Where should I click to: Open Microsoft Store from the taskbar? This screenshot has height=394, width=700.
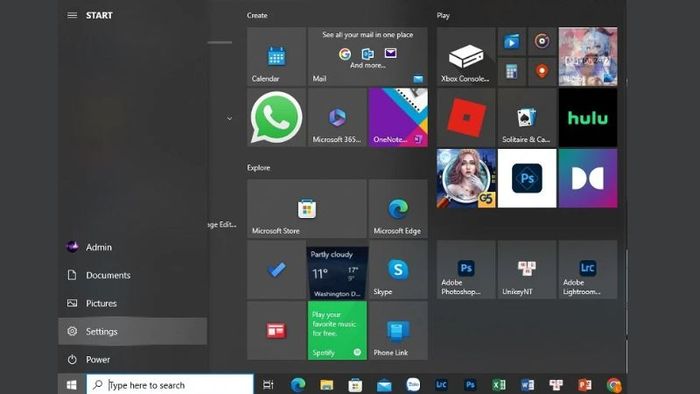coord(355,385)
